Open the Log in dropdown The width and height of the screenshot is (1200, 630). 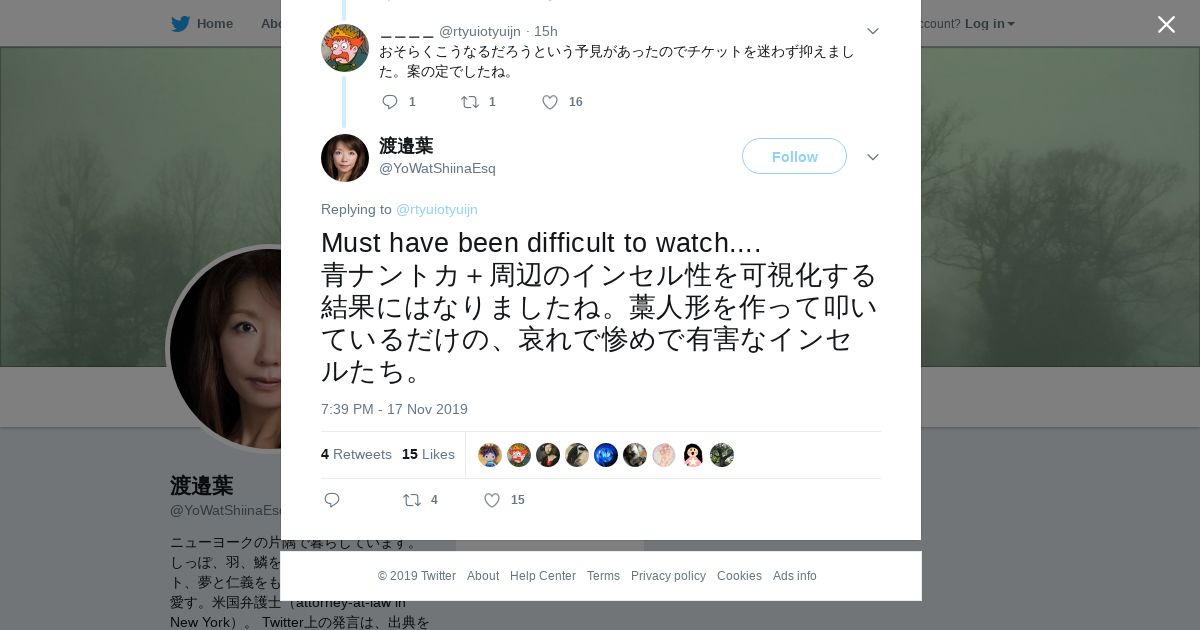[989, 24]
